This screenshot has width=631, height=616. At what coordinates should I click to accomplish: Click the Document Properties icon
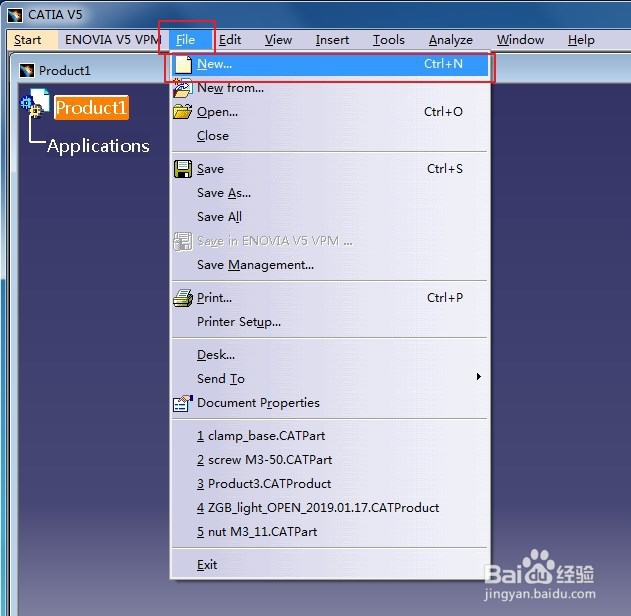(182, 403)
